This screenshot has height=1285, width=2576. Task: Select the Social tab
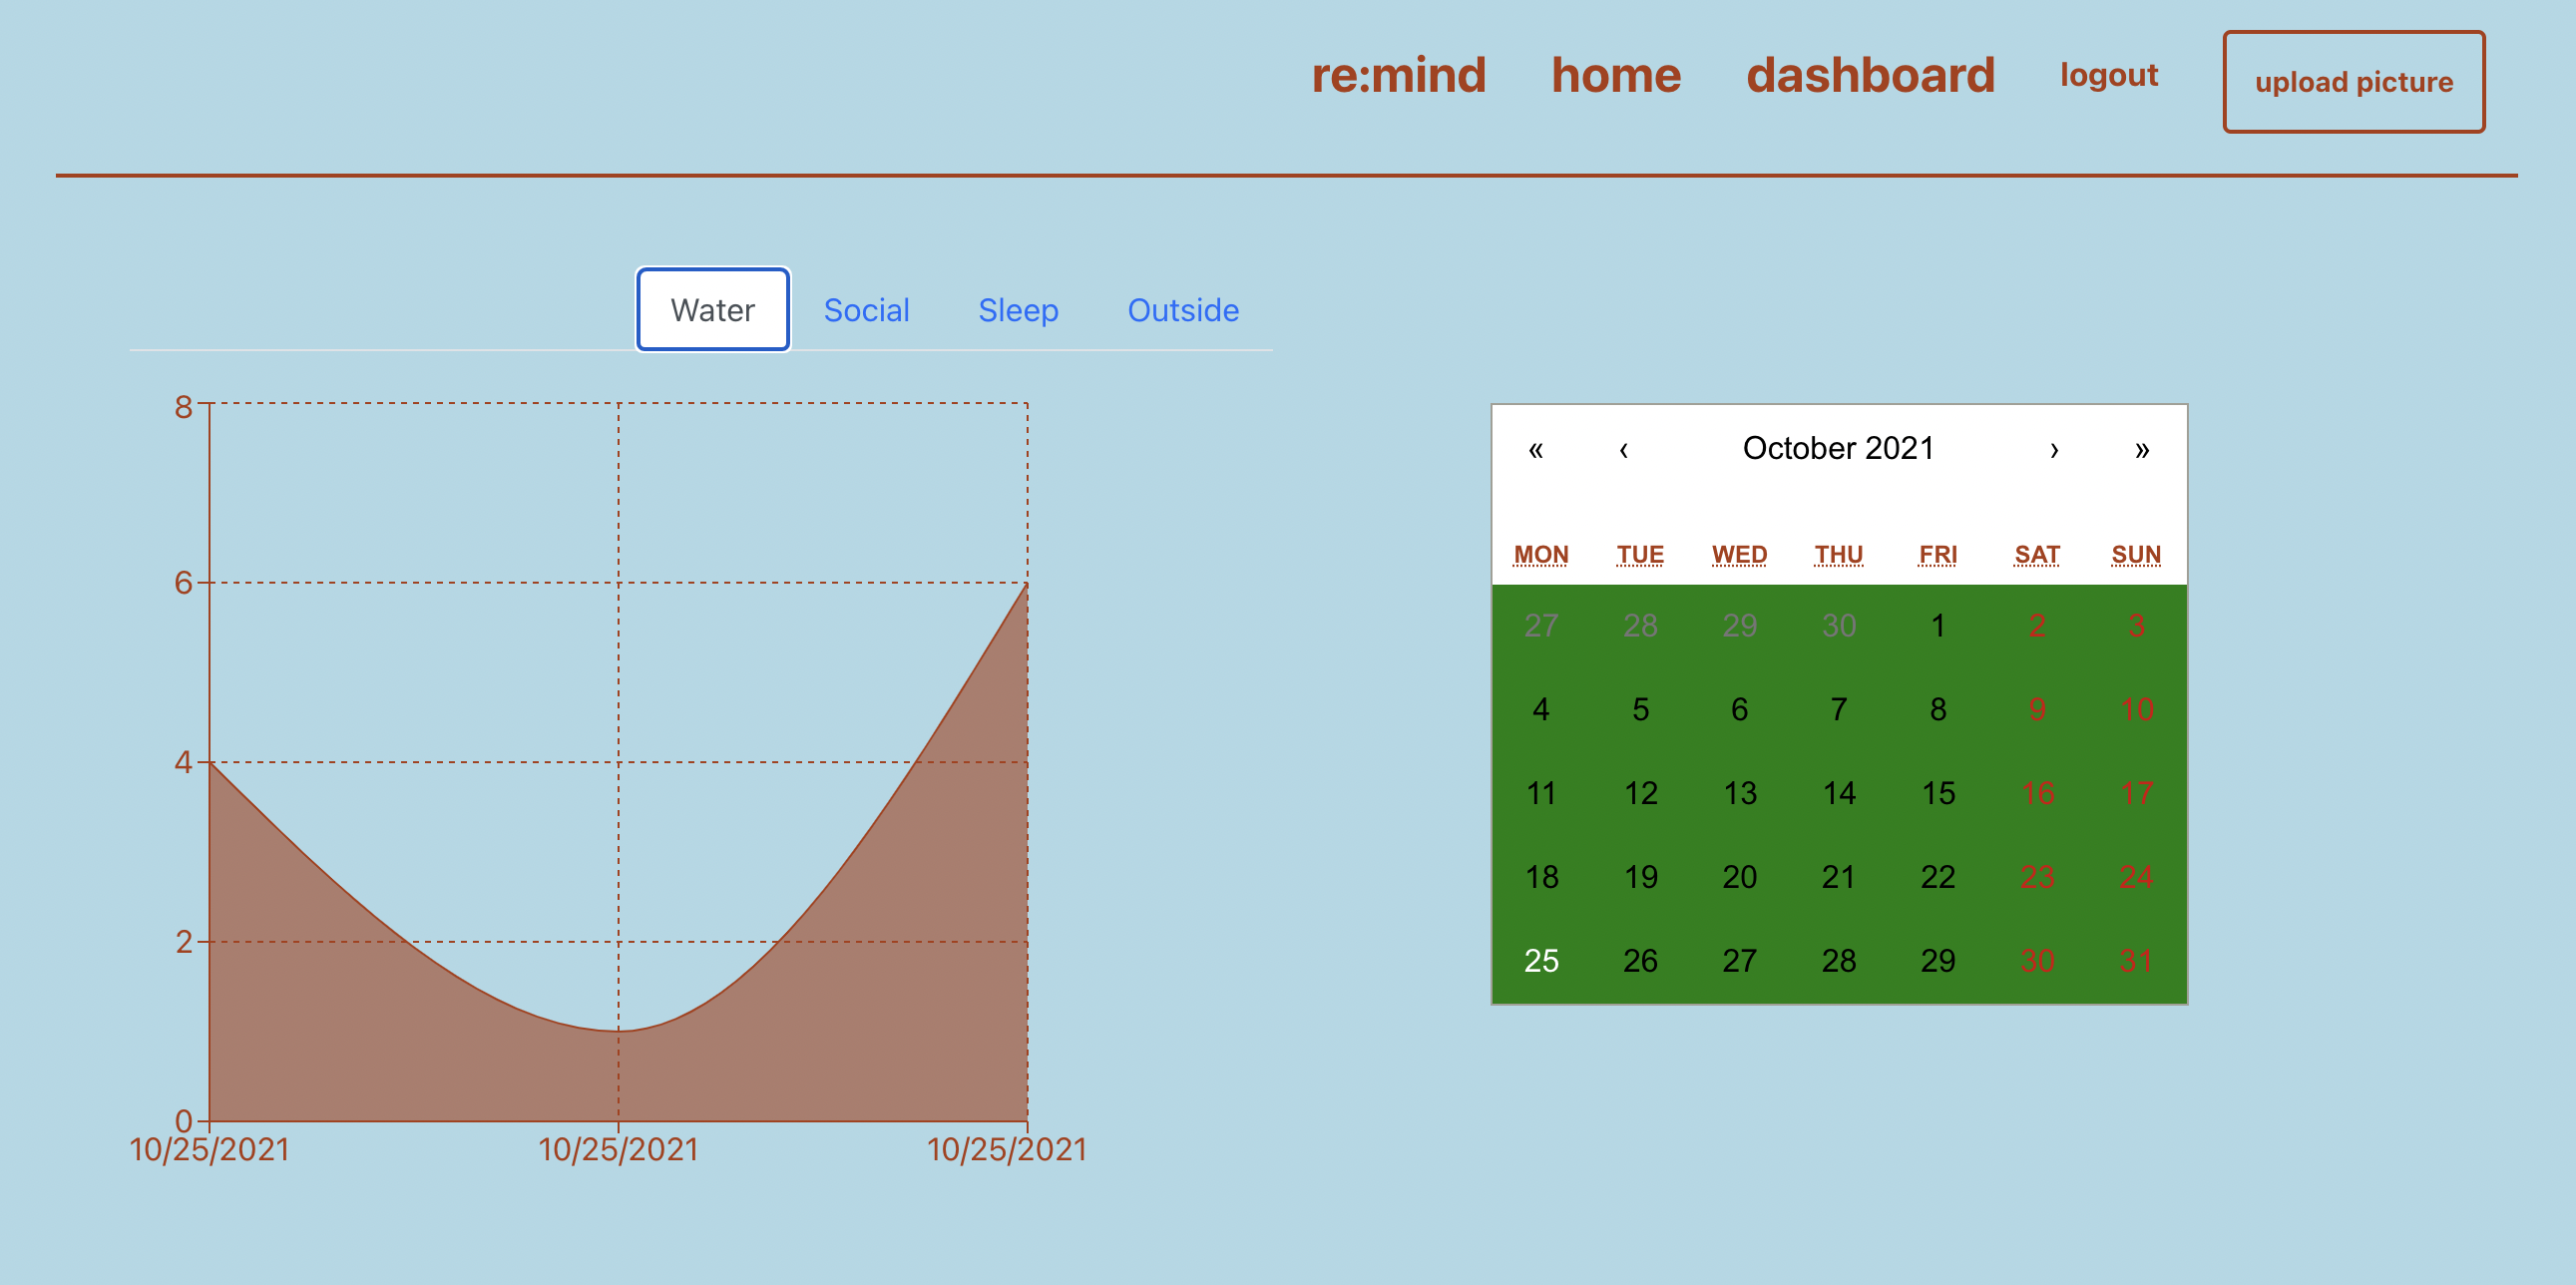866,309
